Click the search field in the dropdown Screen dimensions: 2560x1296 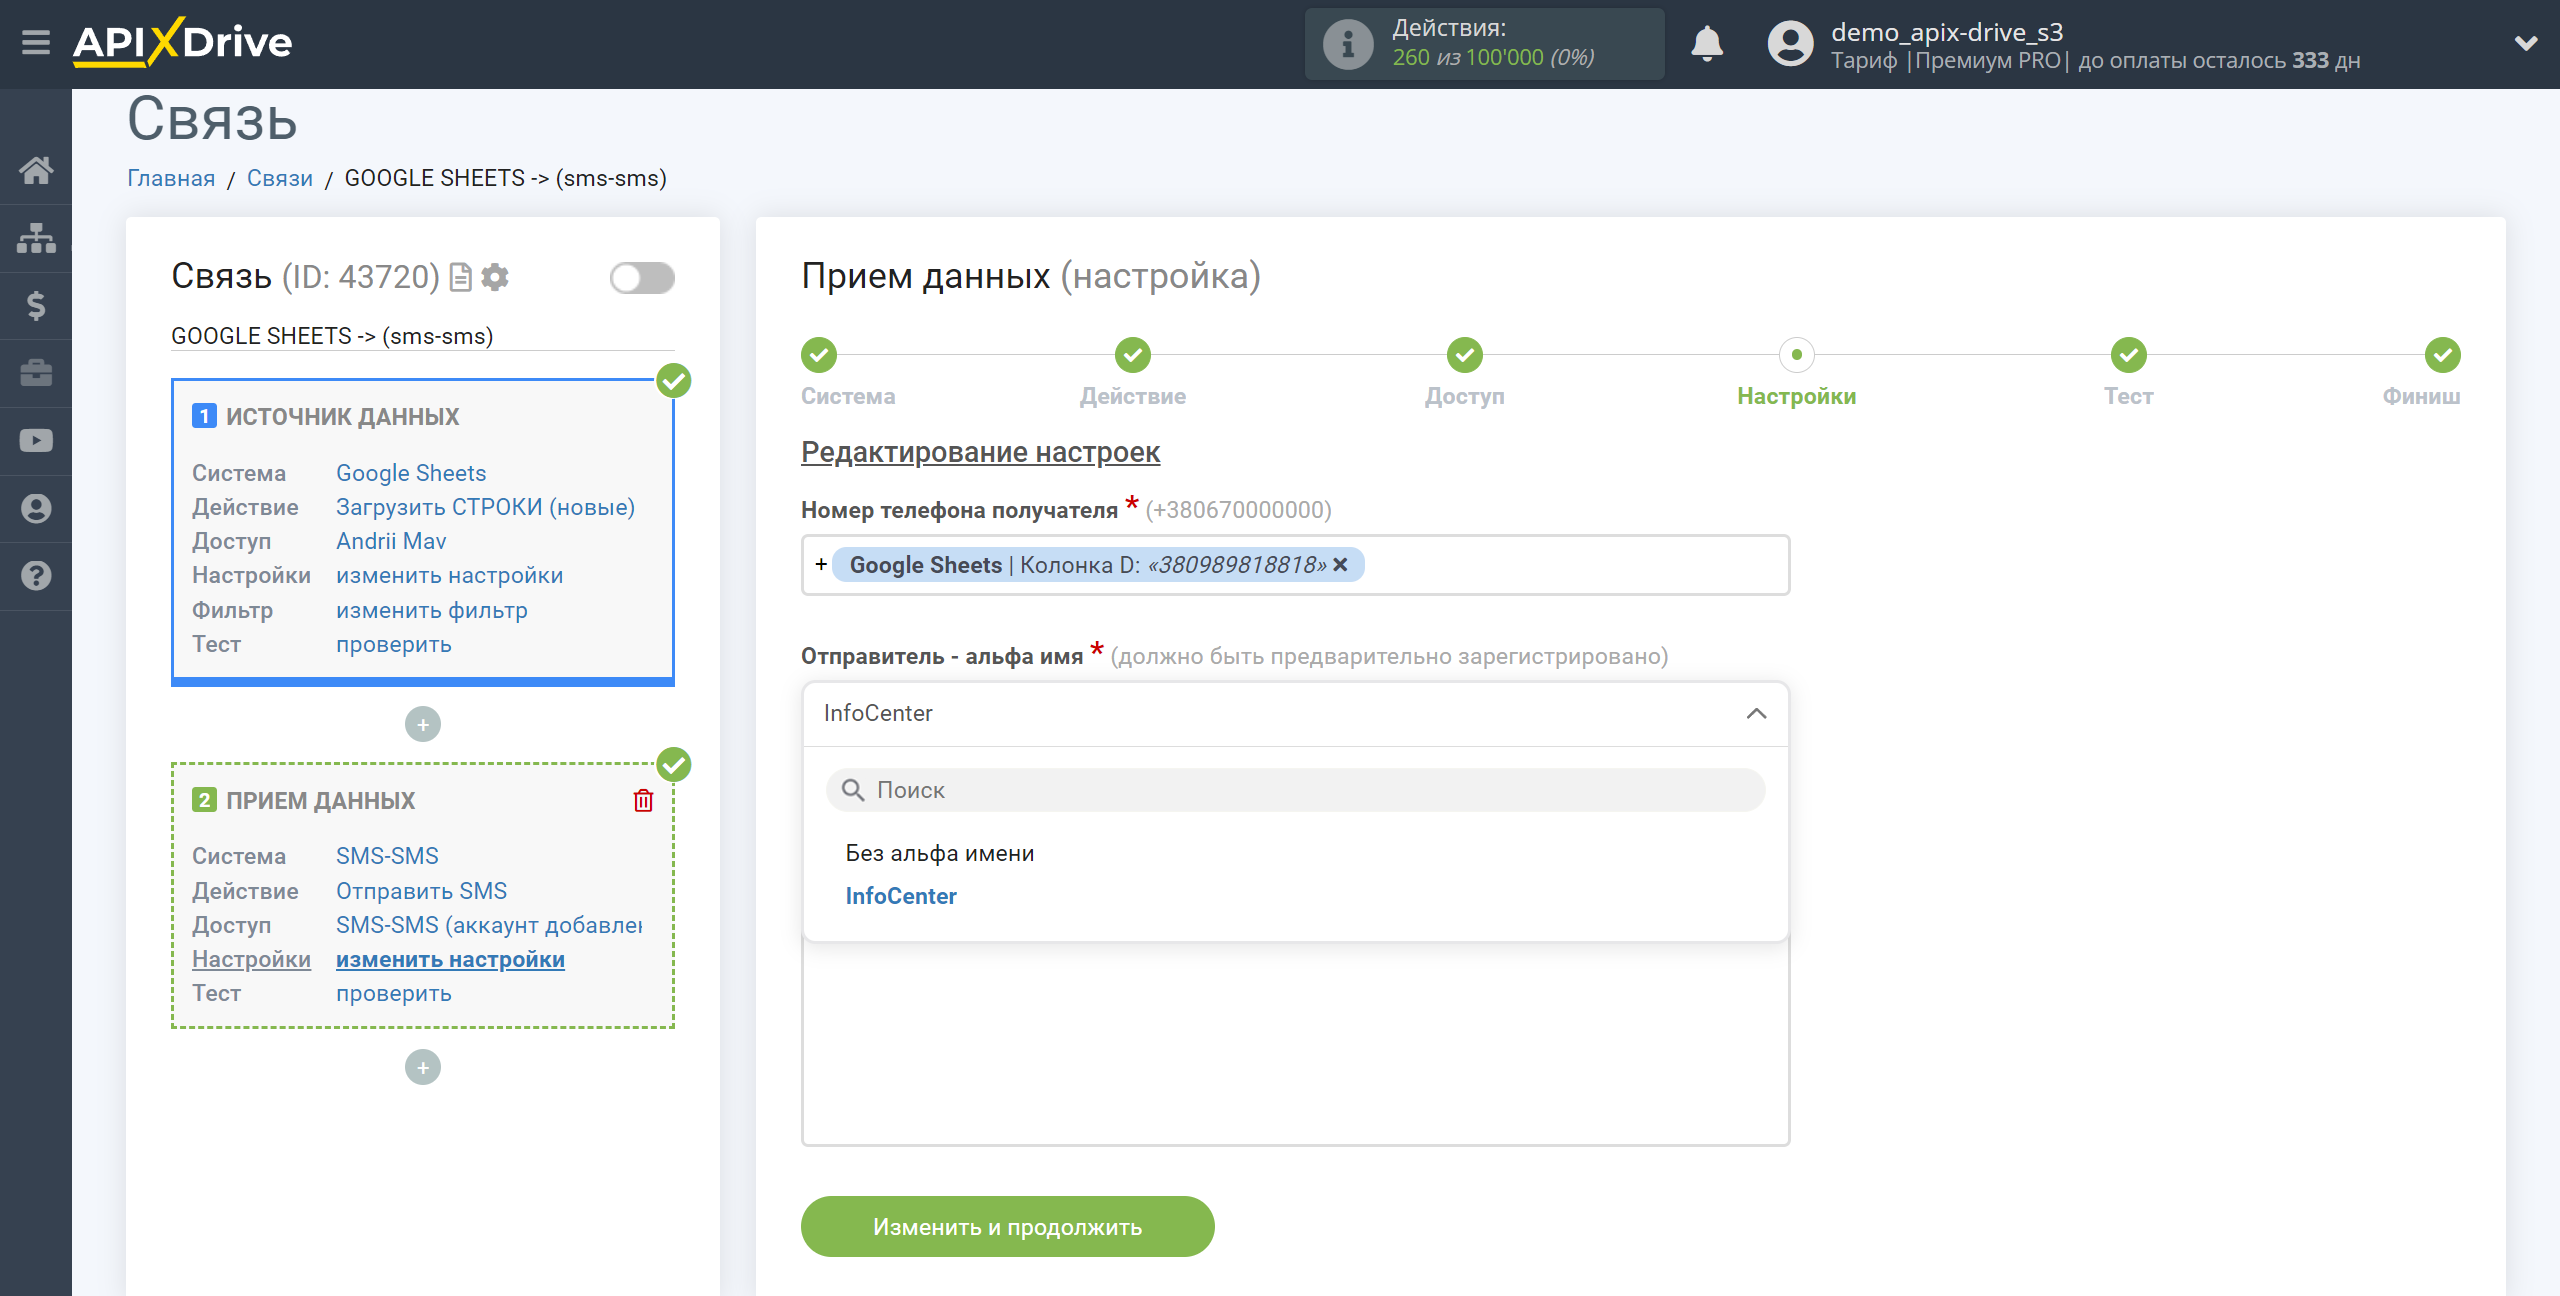(x=1295, y=790)
